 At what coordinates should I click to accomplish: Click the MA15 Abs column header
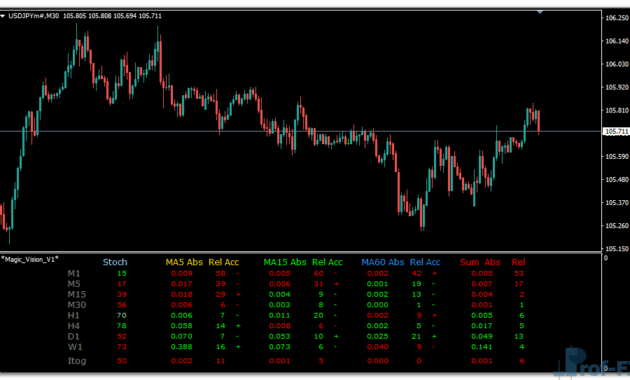click(x=285, y=262)
